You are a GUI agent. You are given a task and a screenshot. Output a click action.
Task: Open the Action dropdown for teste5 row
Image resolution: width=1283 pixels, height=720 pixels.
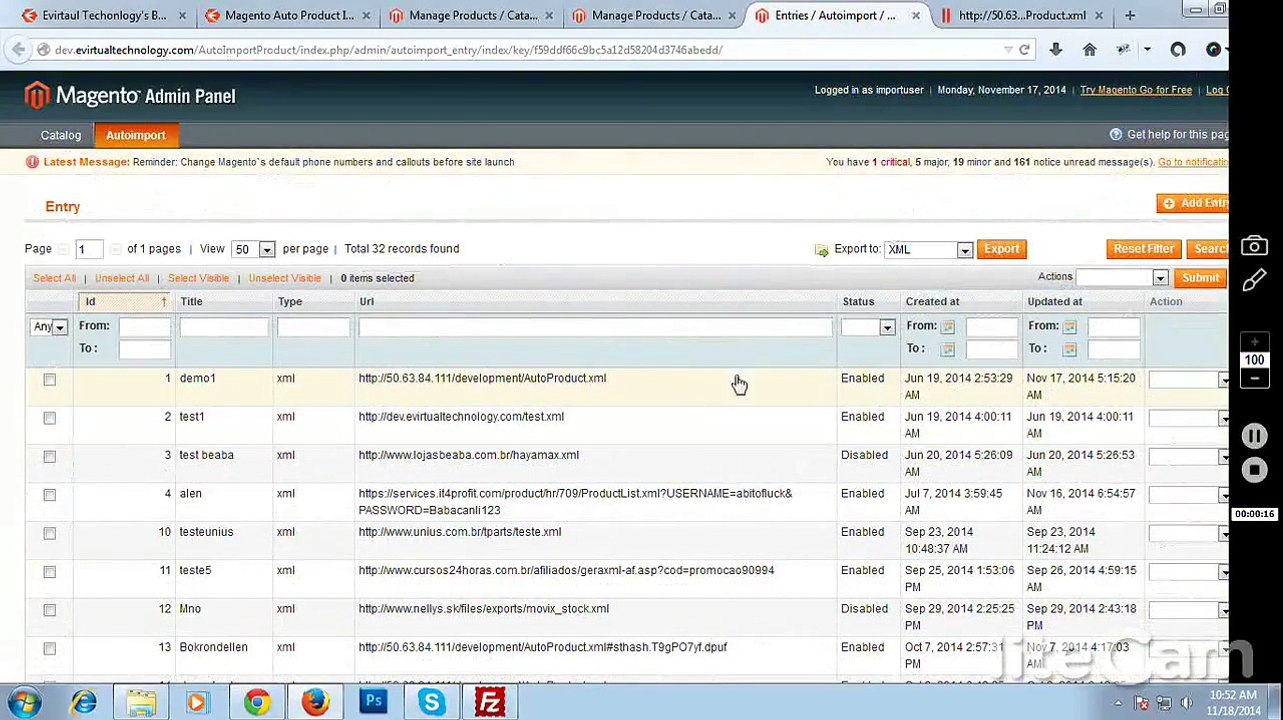click(x=1189, y=571)
